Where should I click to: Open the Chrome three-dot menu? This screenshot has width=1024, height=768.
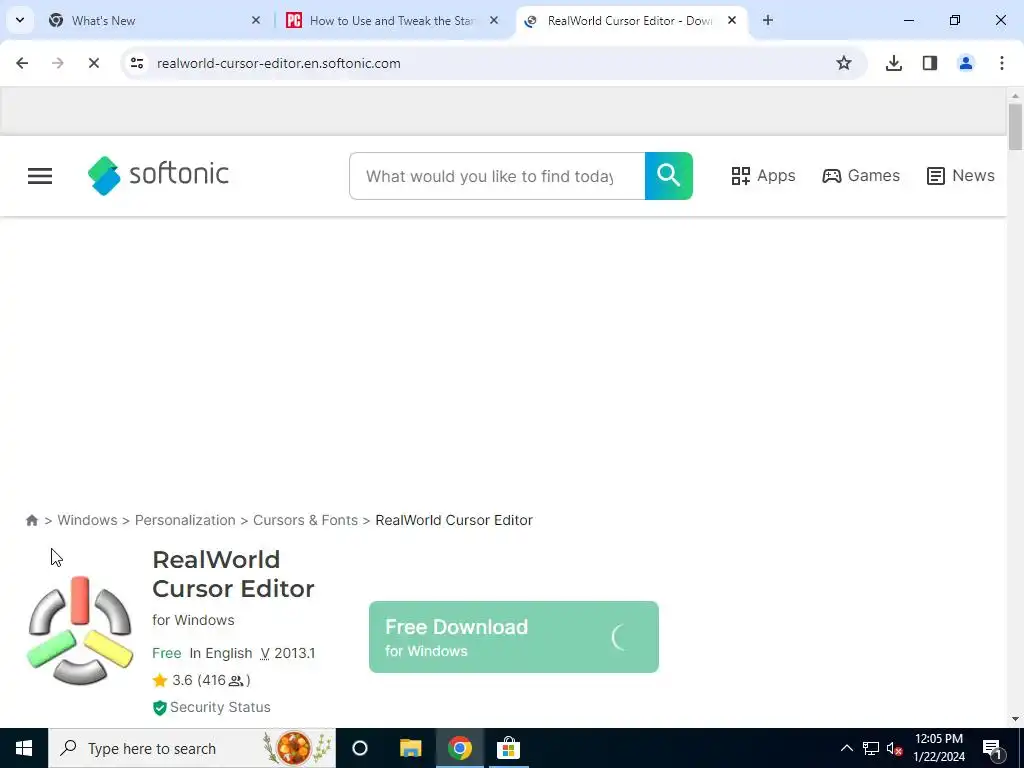(1002, 63)
